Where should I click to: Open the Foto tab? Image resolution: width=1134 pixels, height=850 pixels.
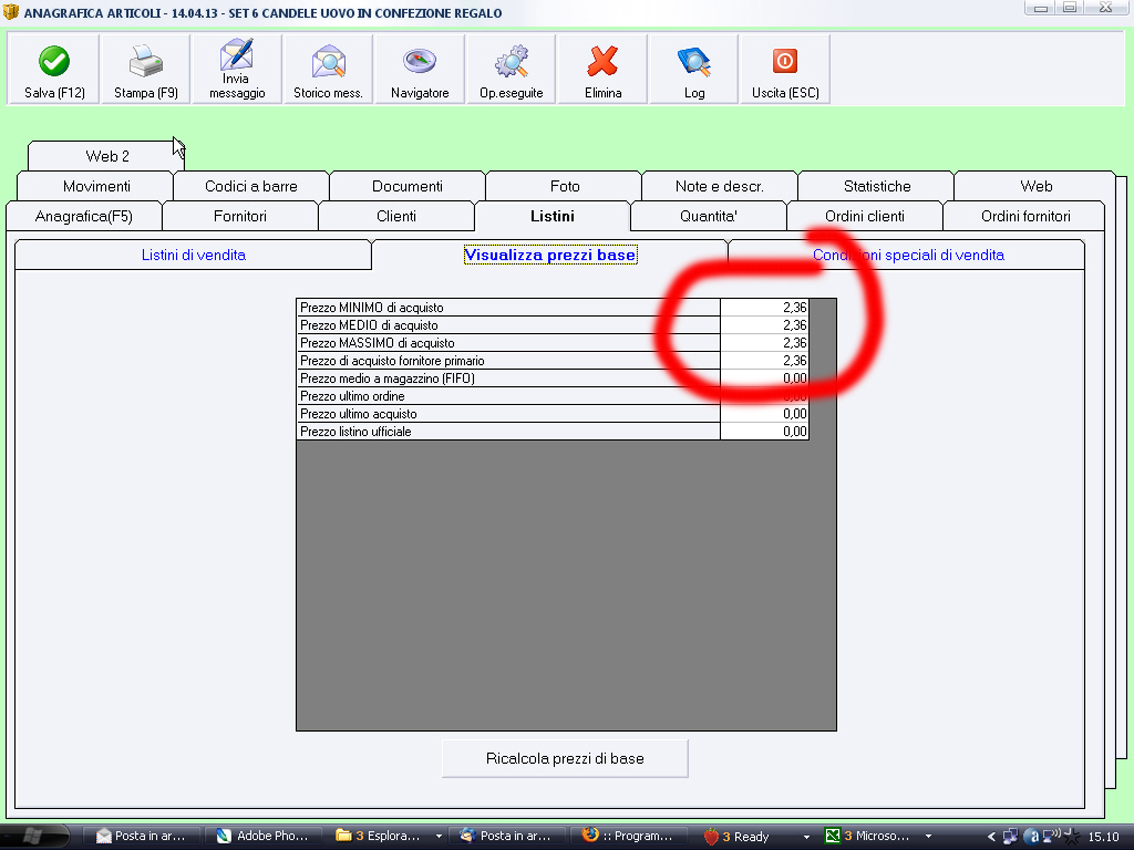[564, 186]
